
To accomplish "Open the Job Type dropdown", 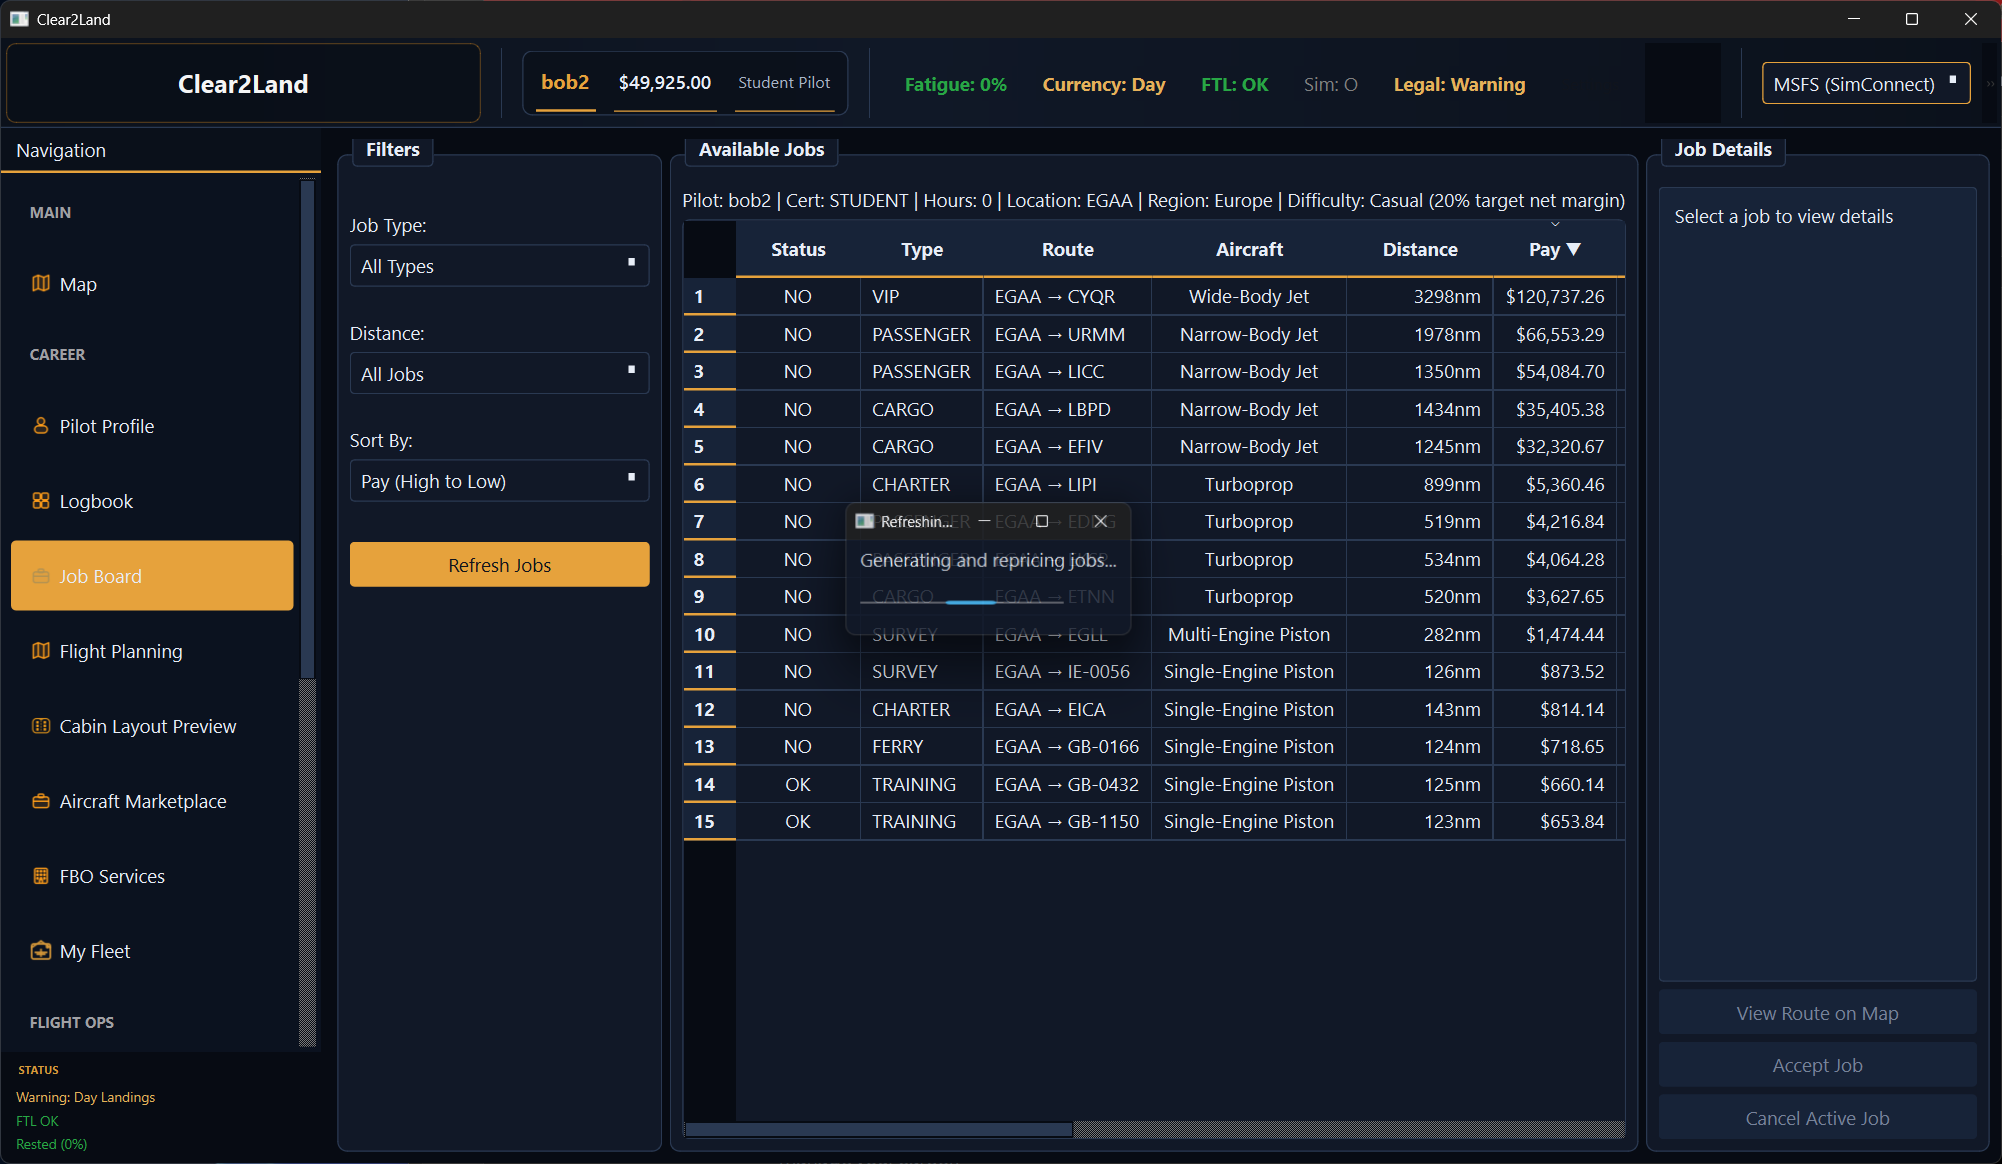I will pos(498,266).
